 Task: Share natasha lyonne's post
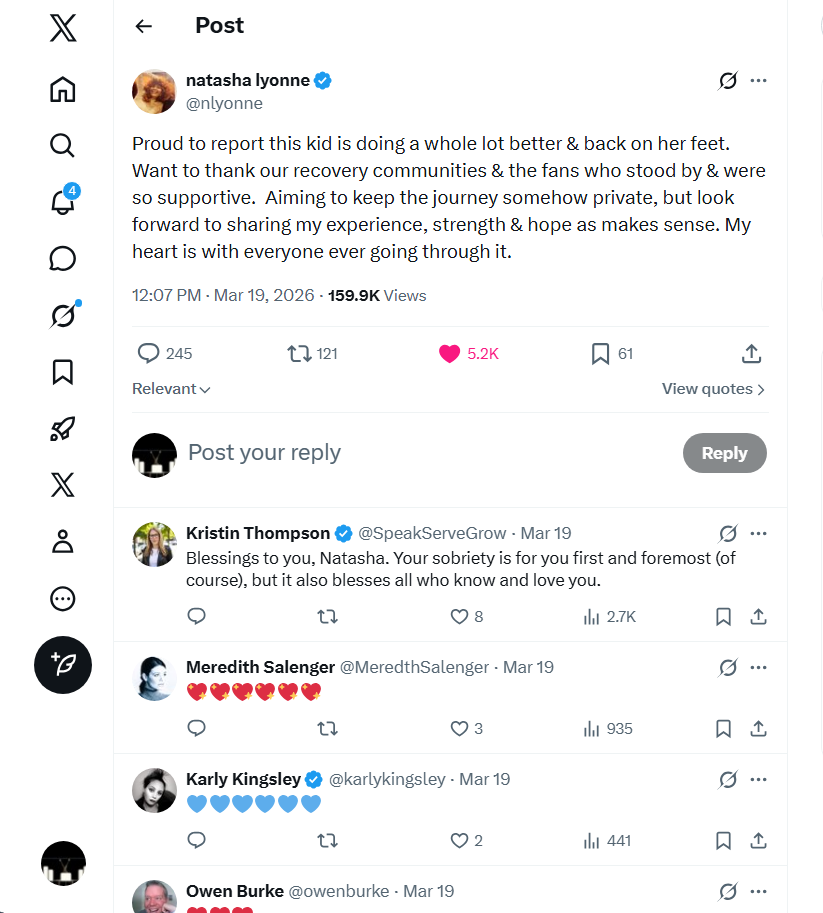pos(752,353)
